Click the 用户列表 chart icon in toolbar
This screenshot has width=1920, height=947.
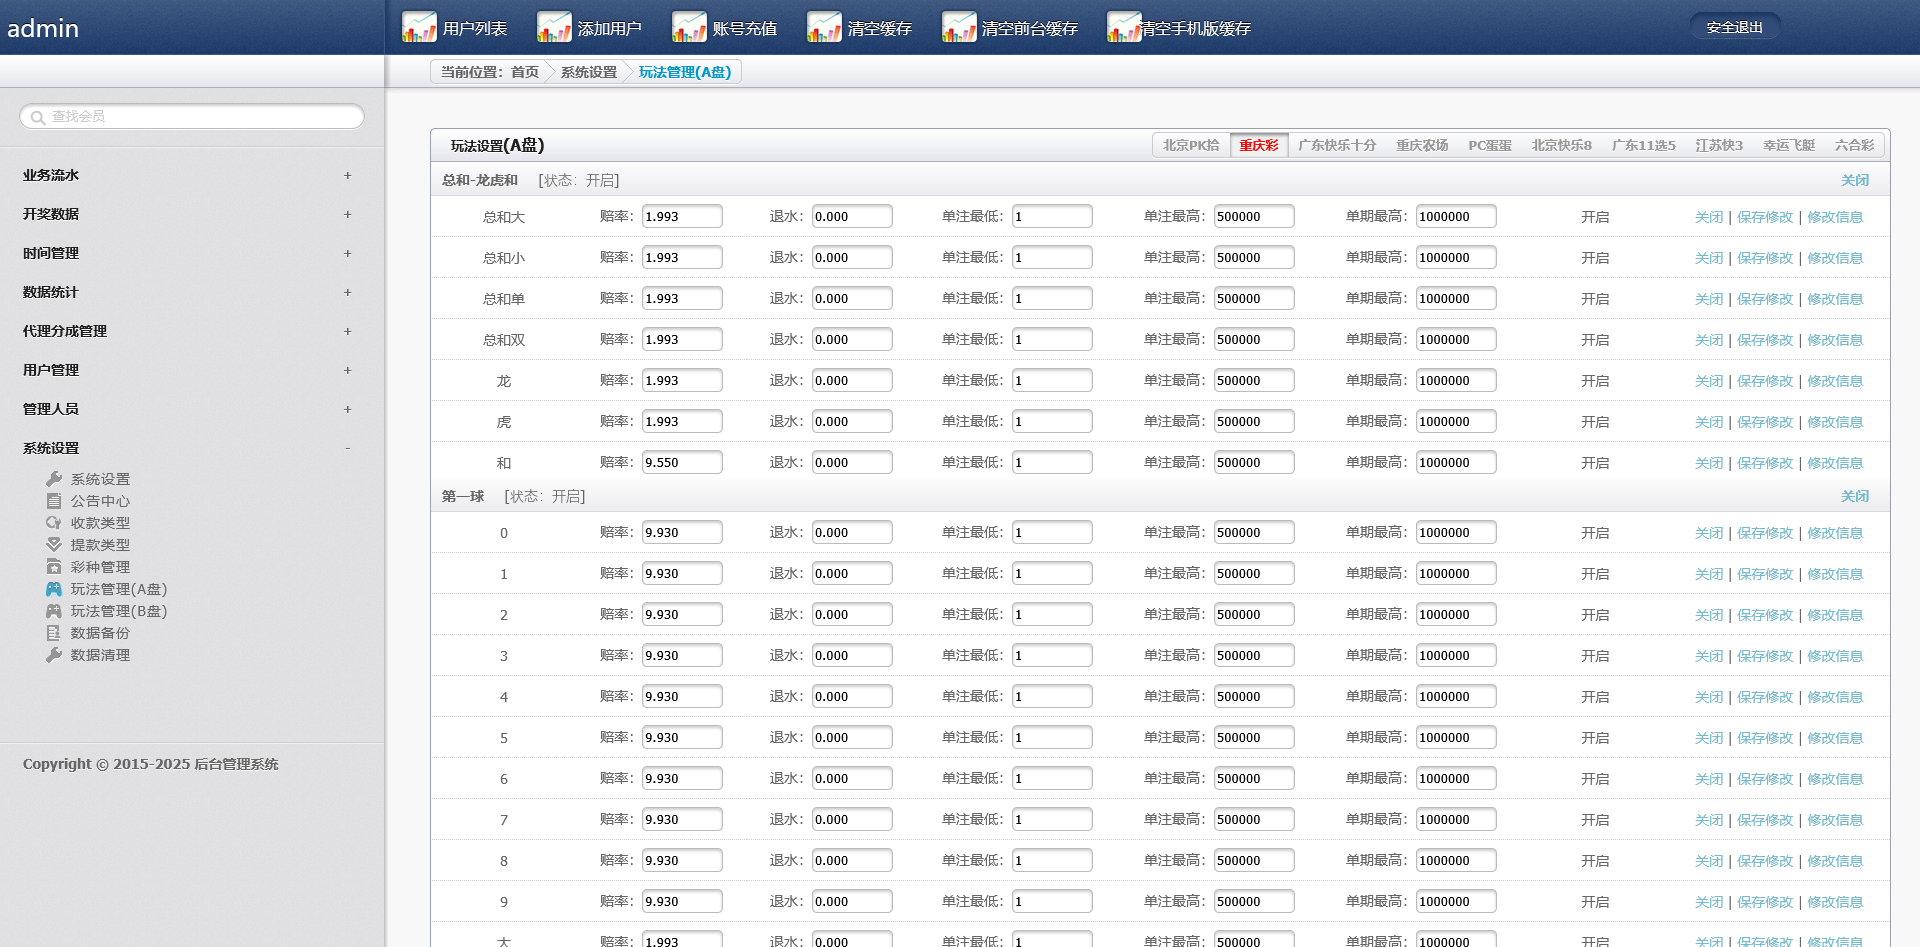coord(419,27)
